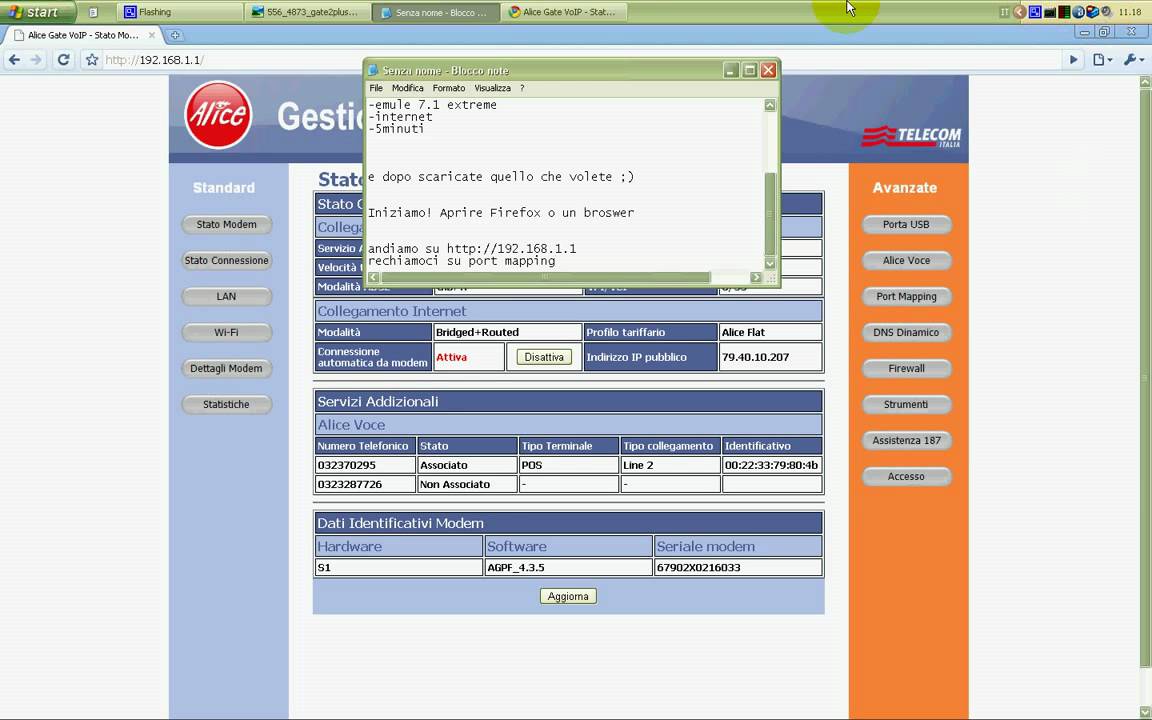Switch to the 556_4873_gate2plus taskbar item
Viewport: 1152px width, 720px height.
click(307, 12)
